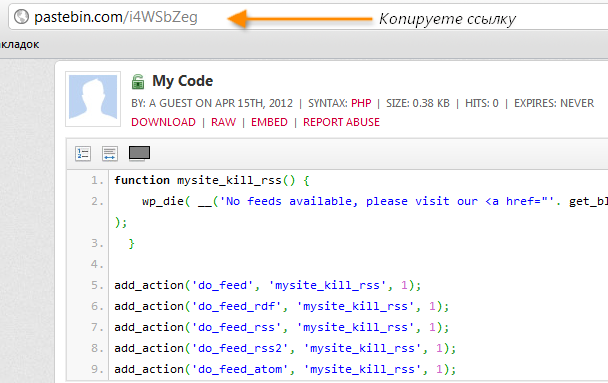Click the open lock icon beside My Code
This screenshot has height=383, width=608.
138,81
